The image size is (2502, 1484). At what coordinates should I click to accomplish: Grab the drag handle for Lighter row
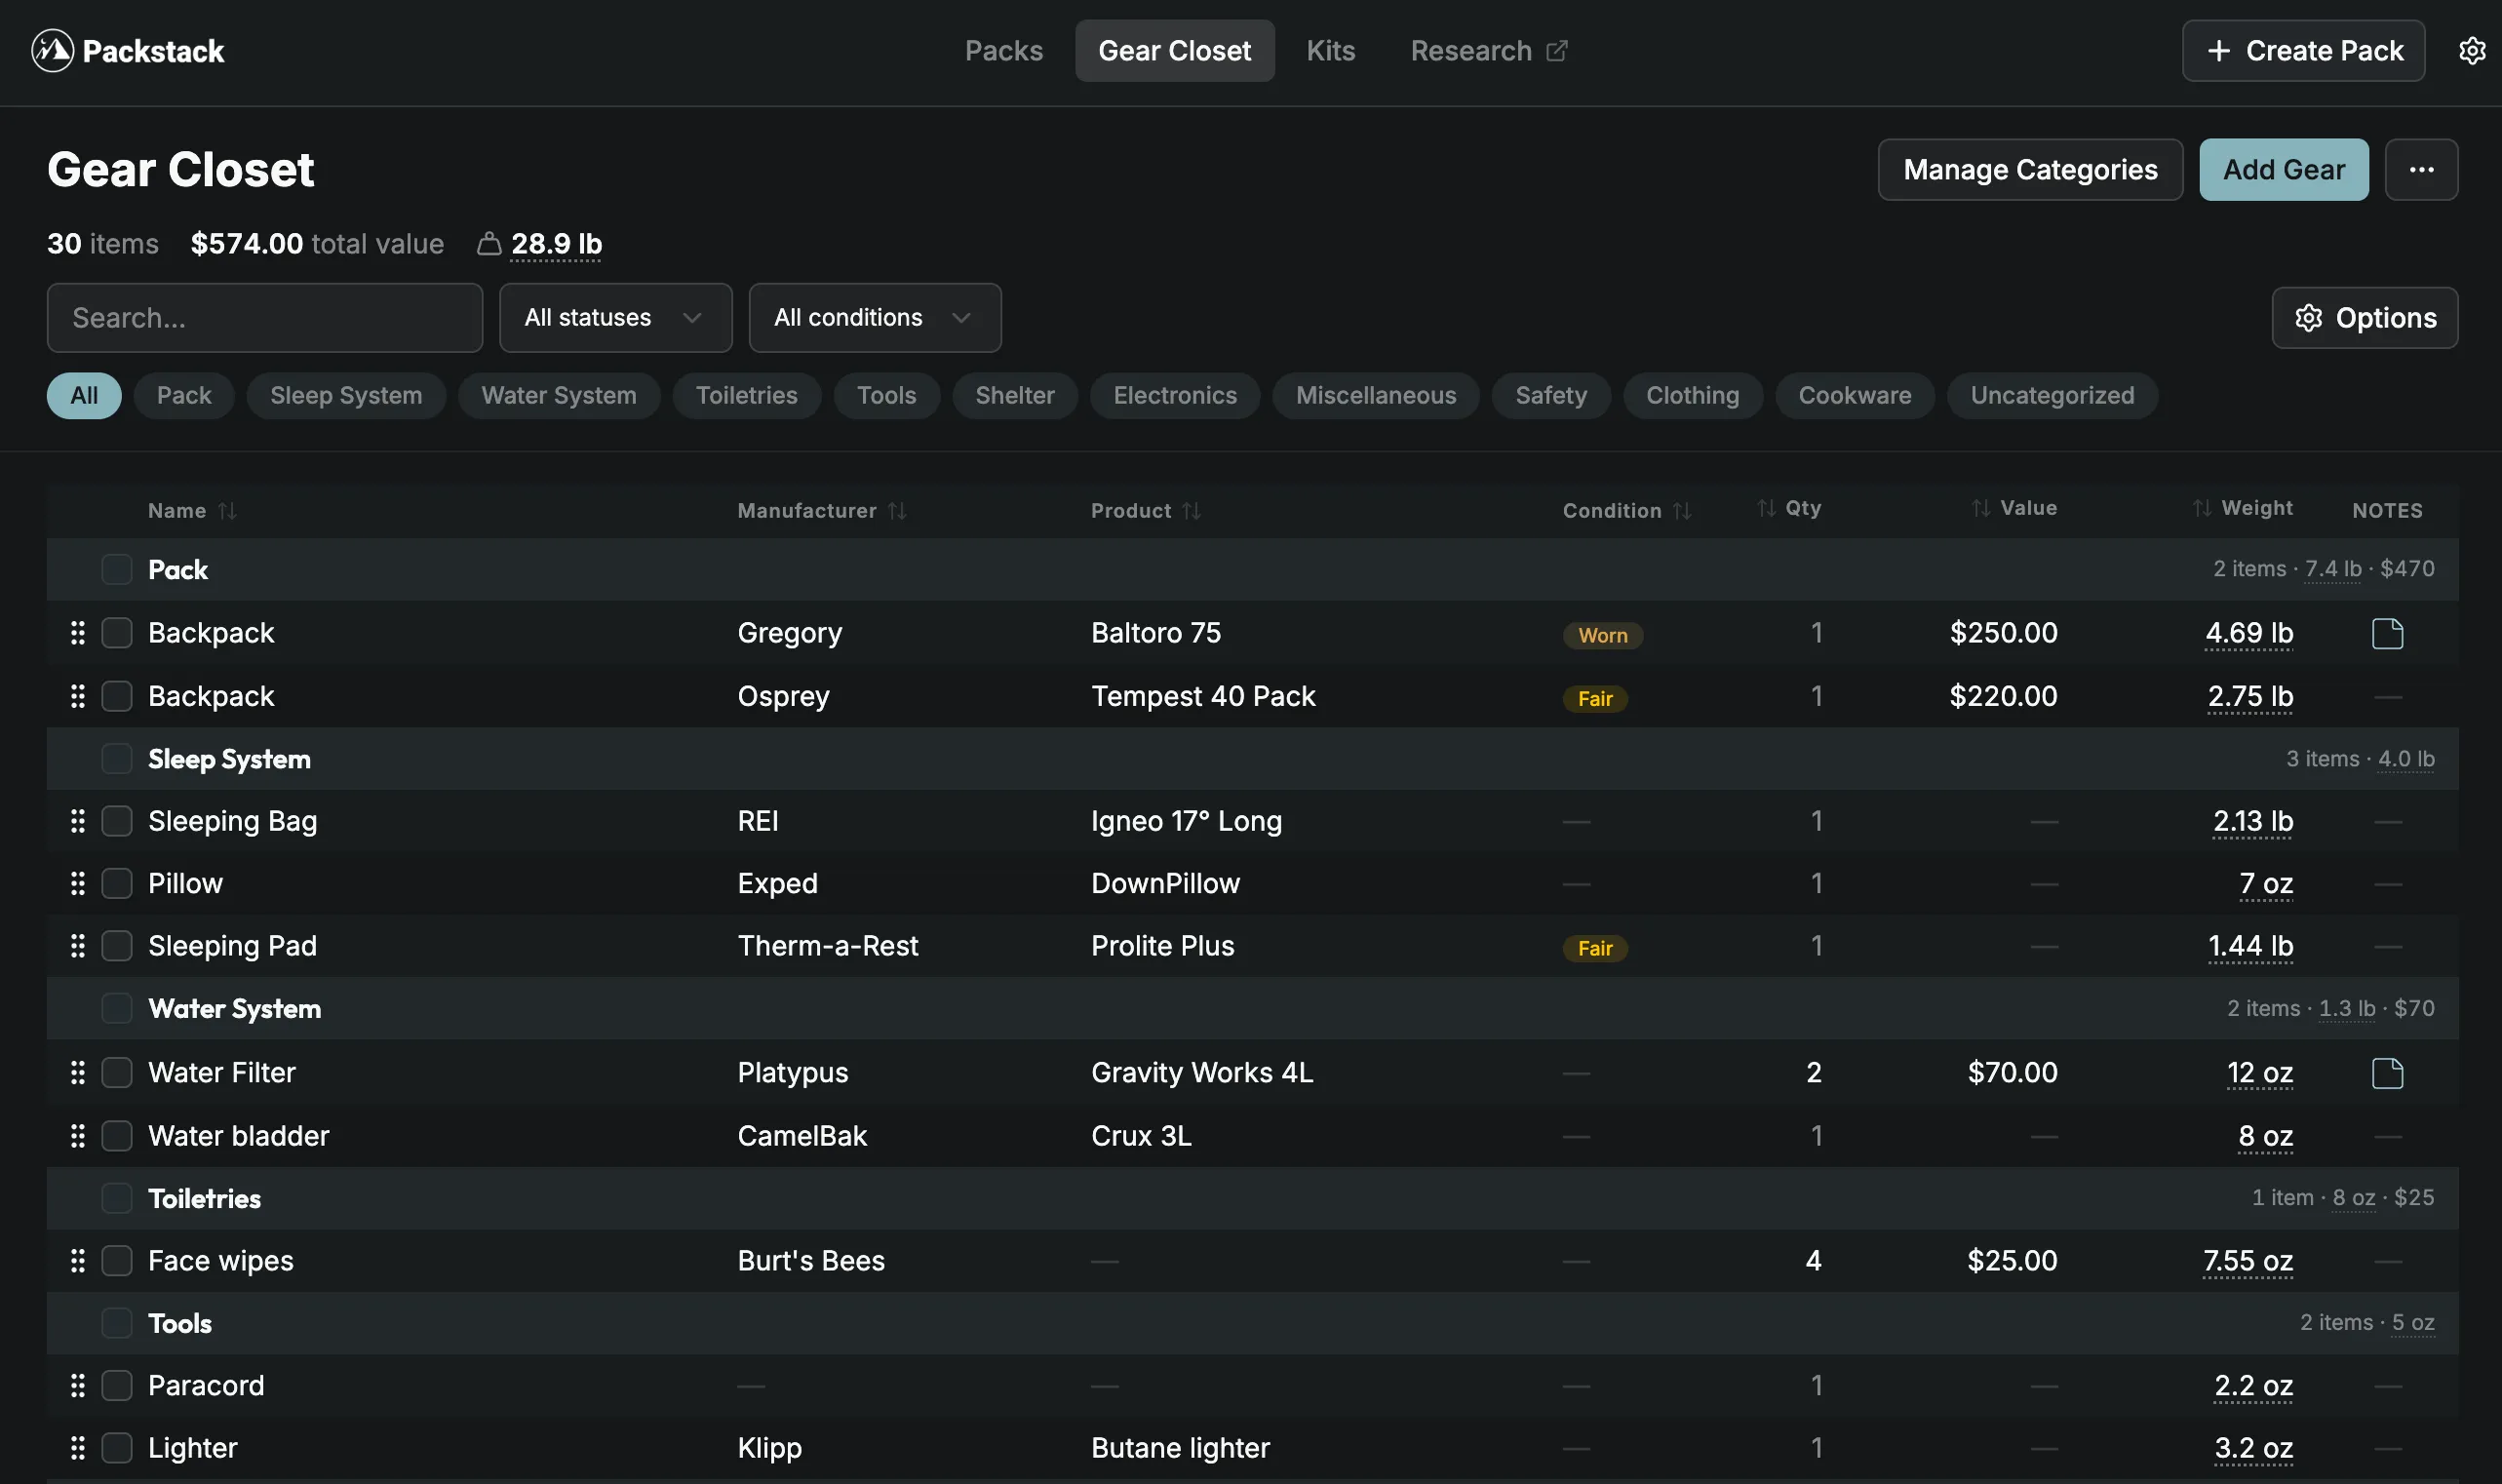pyautogui.click(x=77, y=1447)
